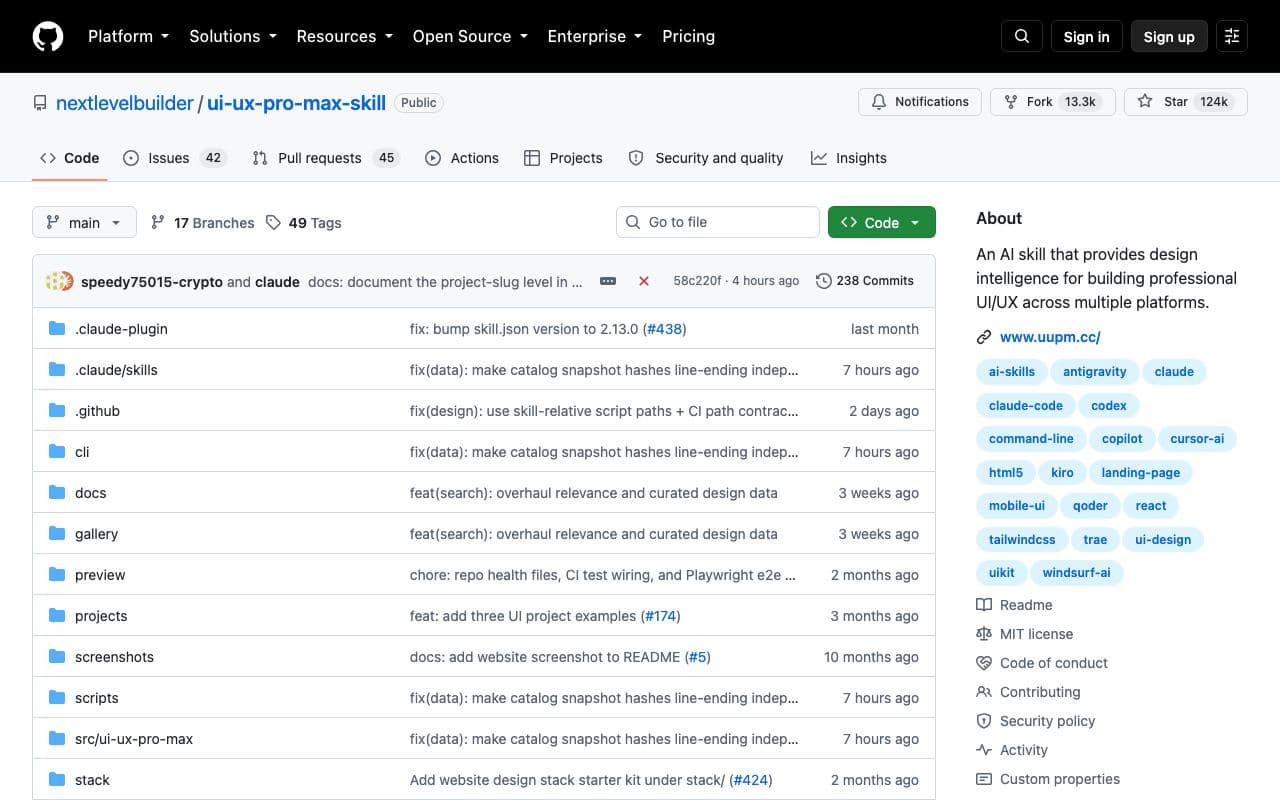Click the screenshots folder icon
The width and height of the screenshot is (1280, 800).
tap(57, 657)
